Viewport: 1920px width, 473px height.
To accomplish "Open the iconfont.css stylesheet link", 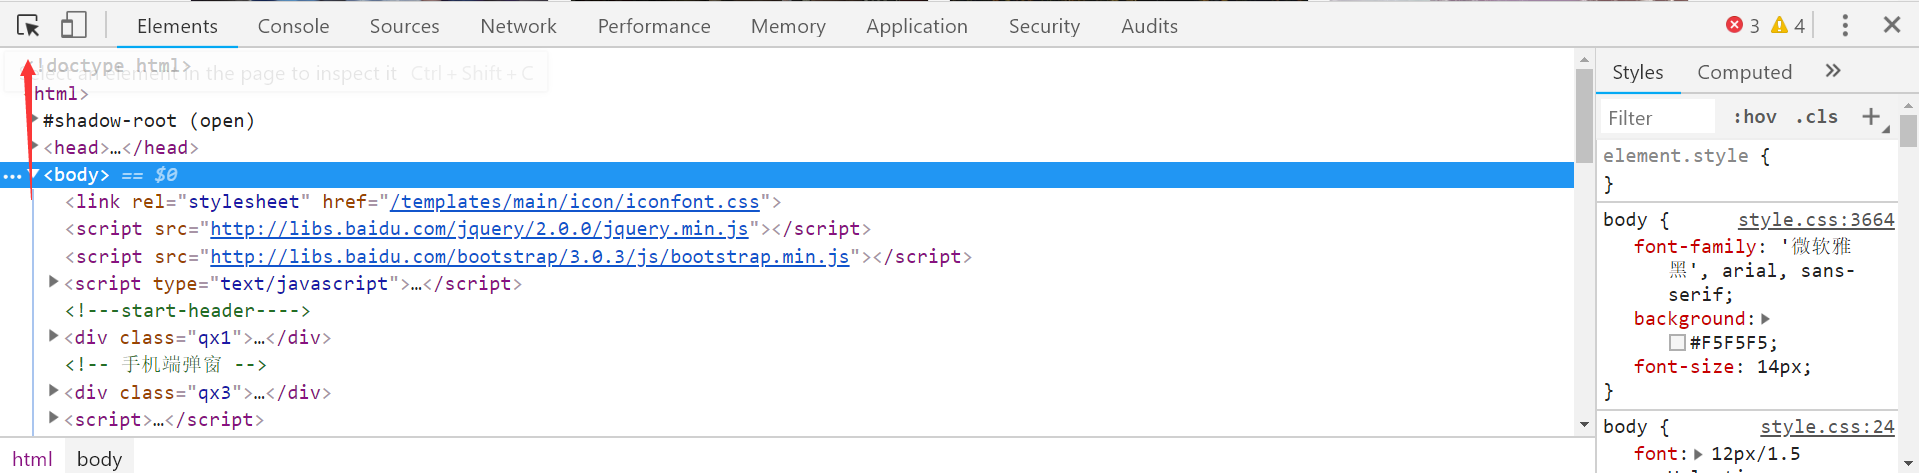I will tap(575, 202).
